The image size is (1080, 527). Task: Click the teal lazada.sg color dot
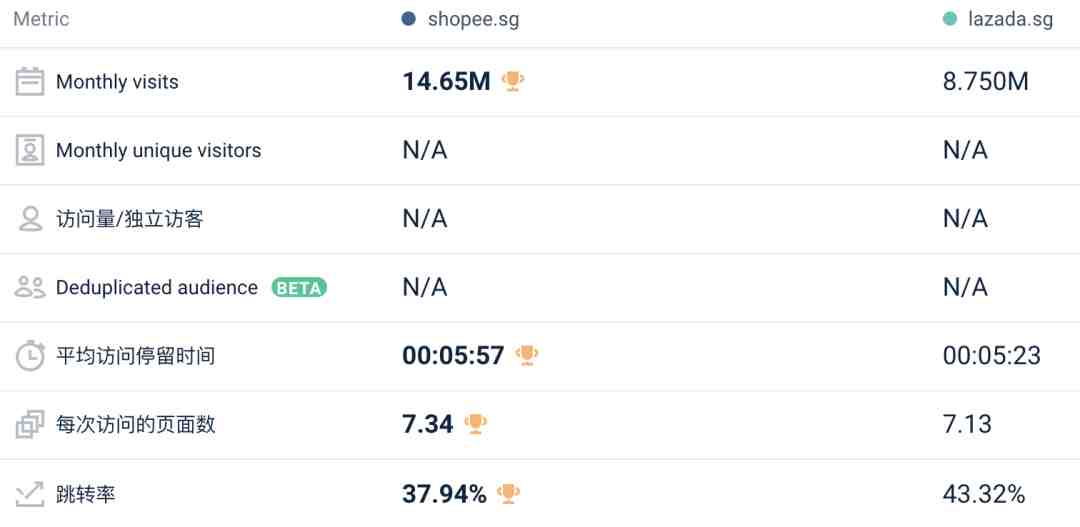(x=949, y=19)
